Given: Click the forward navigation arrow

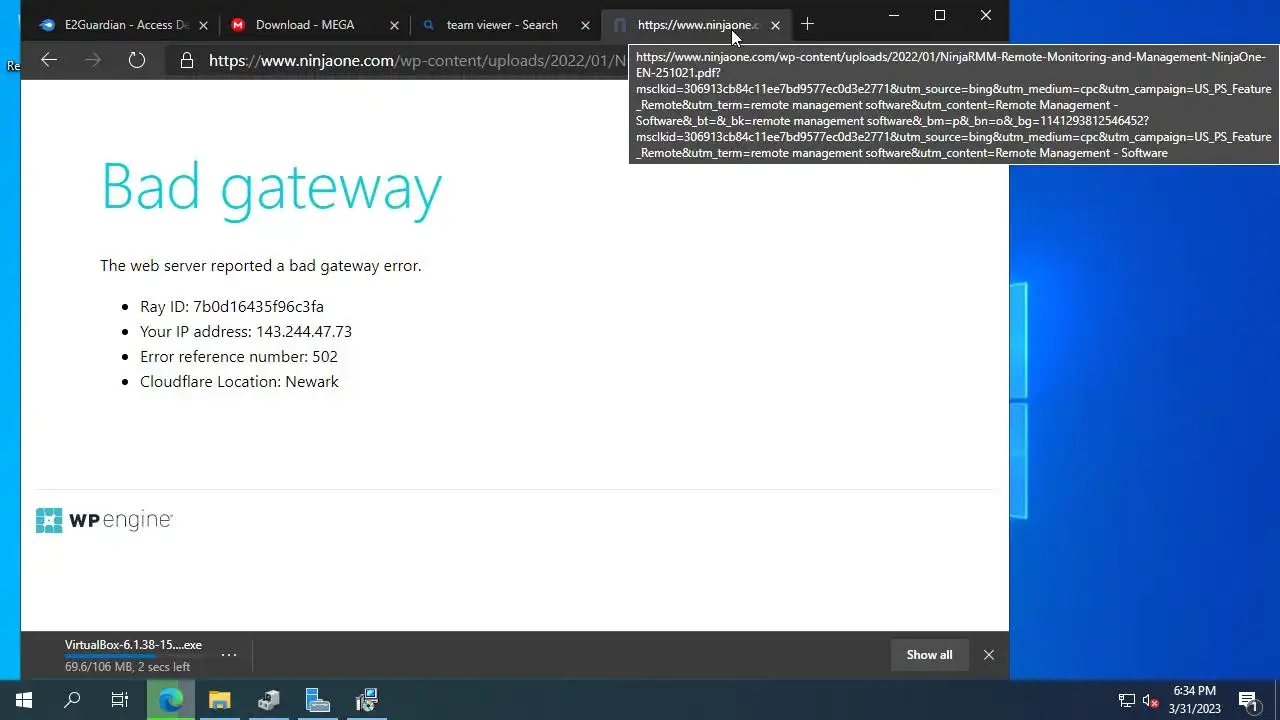Looking at the screenshot, I should coord(92,60).
